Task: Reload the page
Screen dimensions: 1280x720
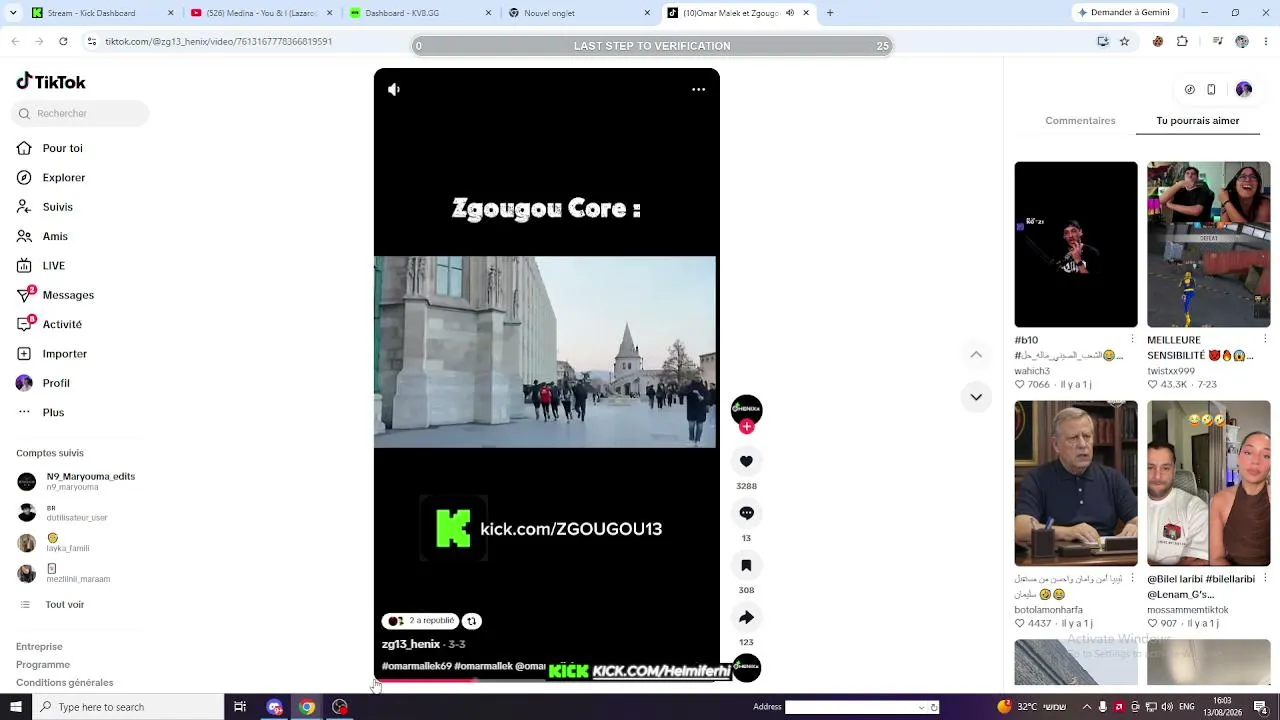Action: point(63,41)
